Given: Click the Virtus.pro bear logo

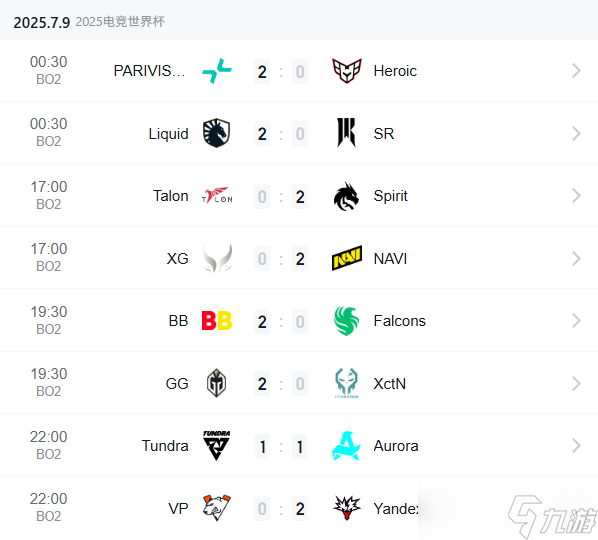Looking at the screenshot, I should click(217, 508).
